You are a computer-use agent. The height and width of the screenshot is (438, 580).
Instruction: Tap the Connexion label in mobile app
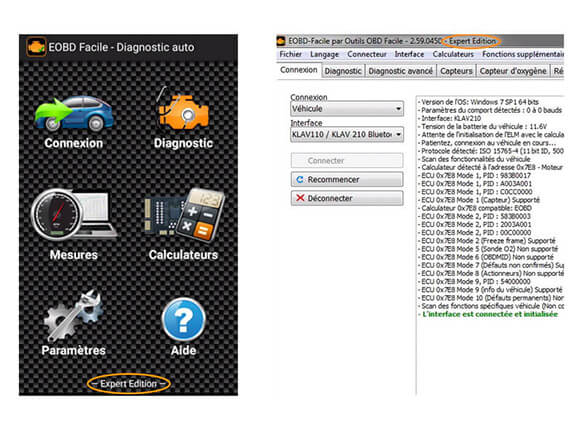[74, 143]
